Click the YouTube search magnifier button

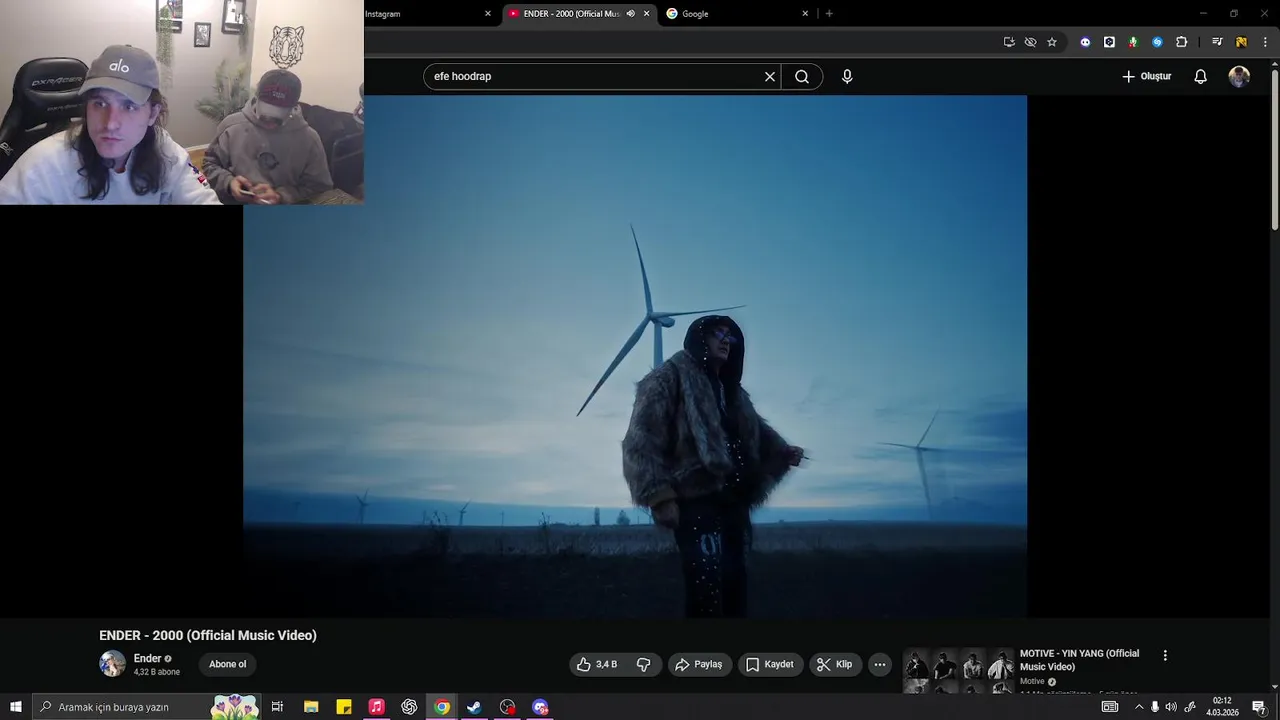coord(802,77)
